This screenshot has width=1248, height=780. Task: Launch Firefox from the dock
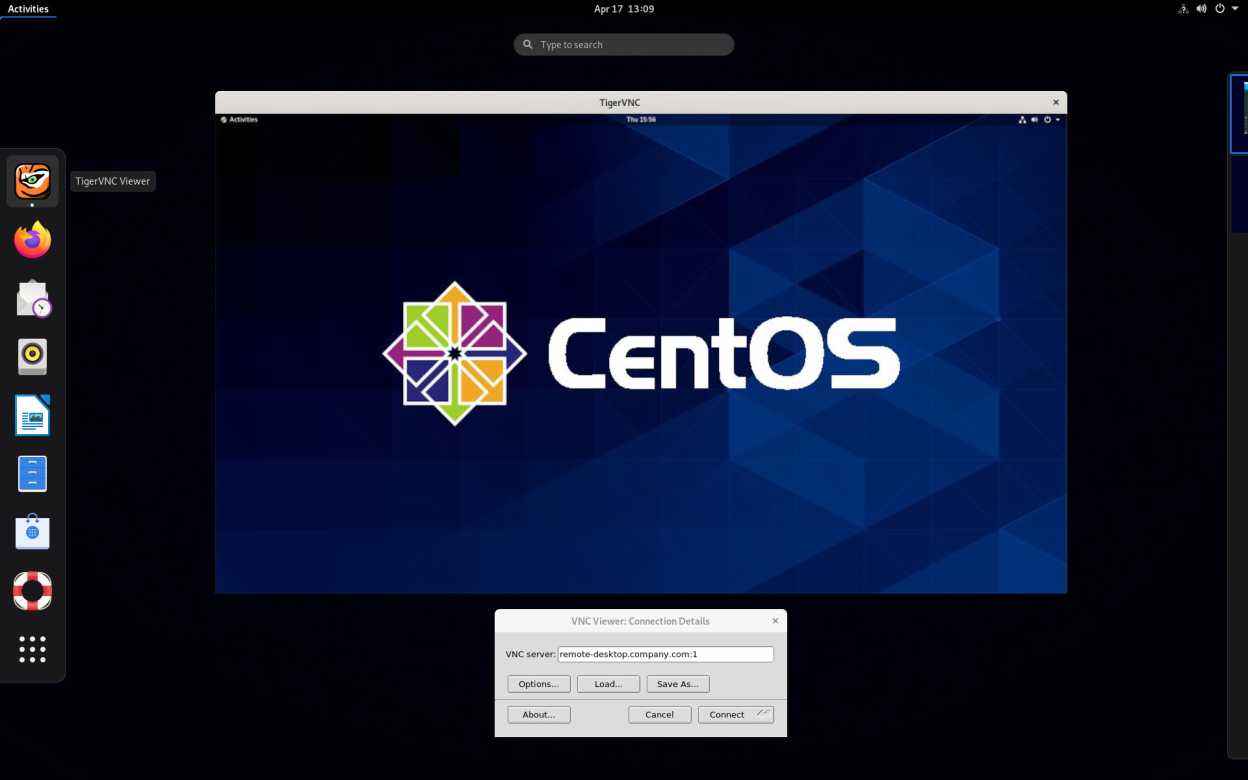pyautogui.click(x=32, y=240)
